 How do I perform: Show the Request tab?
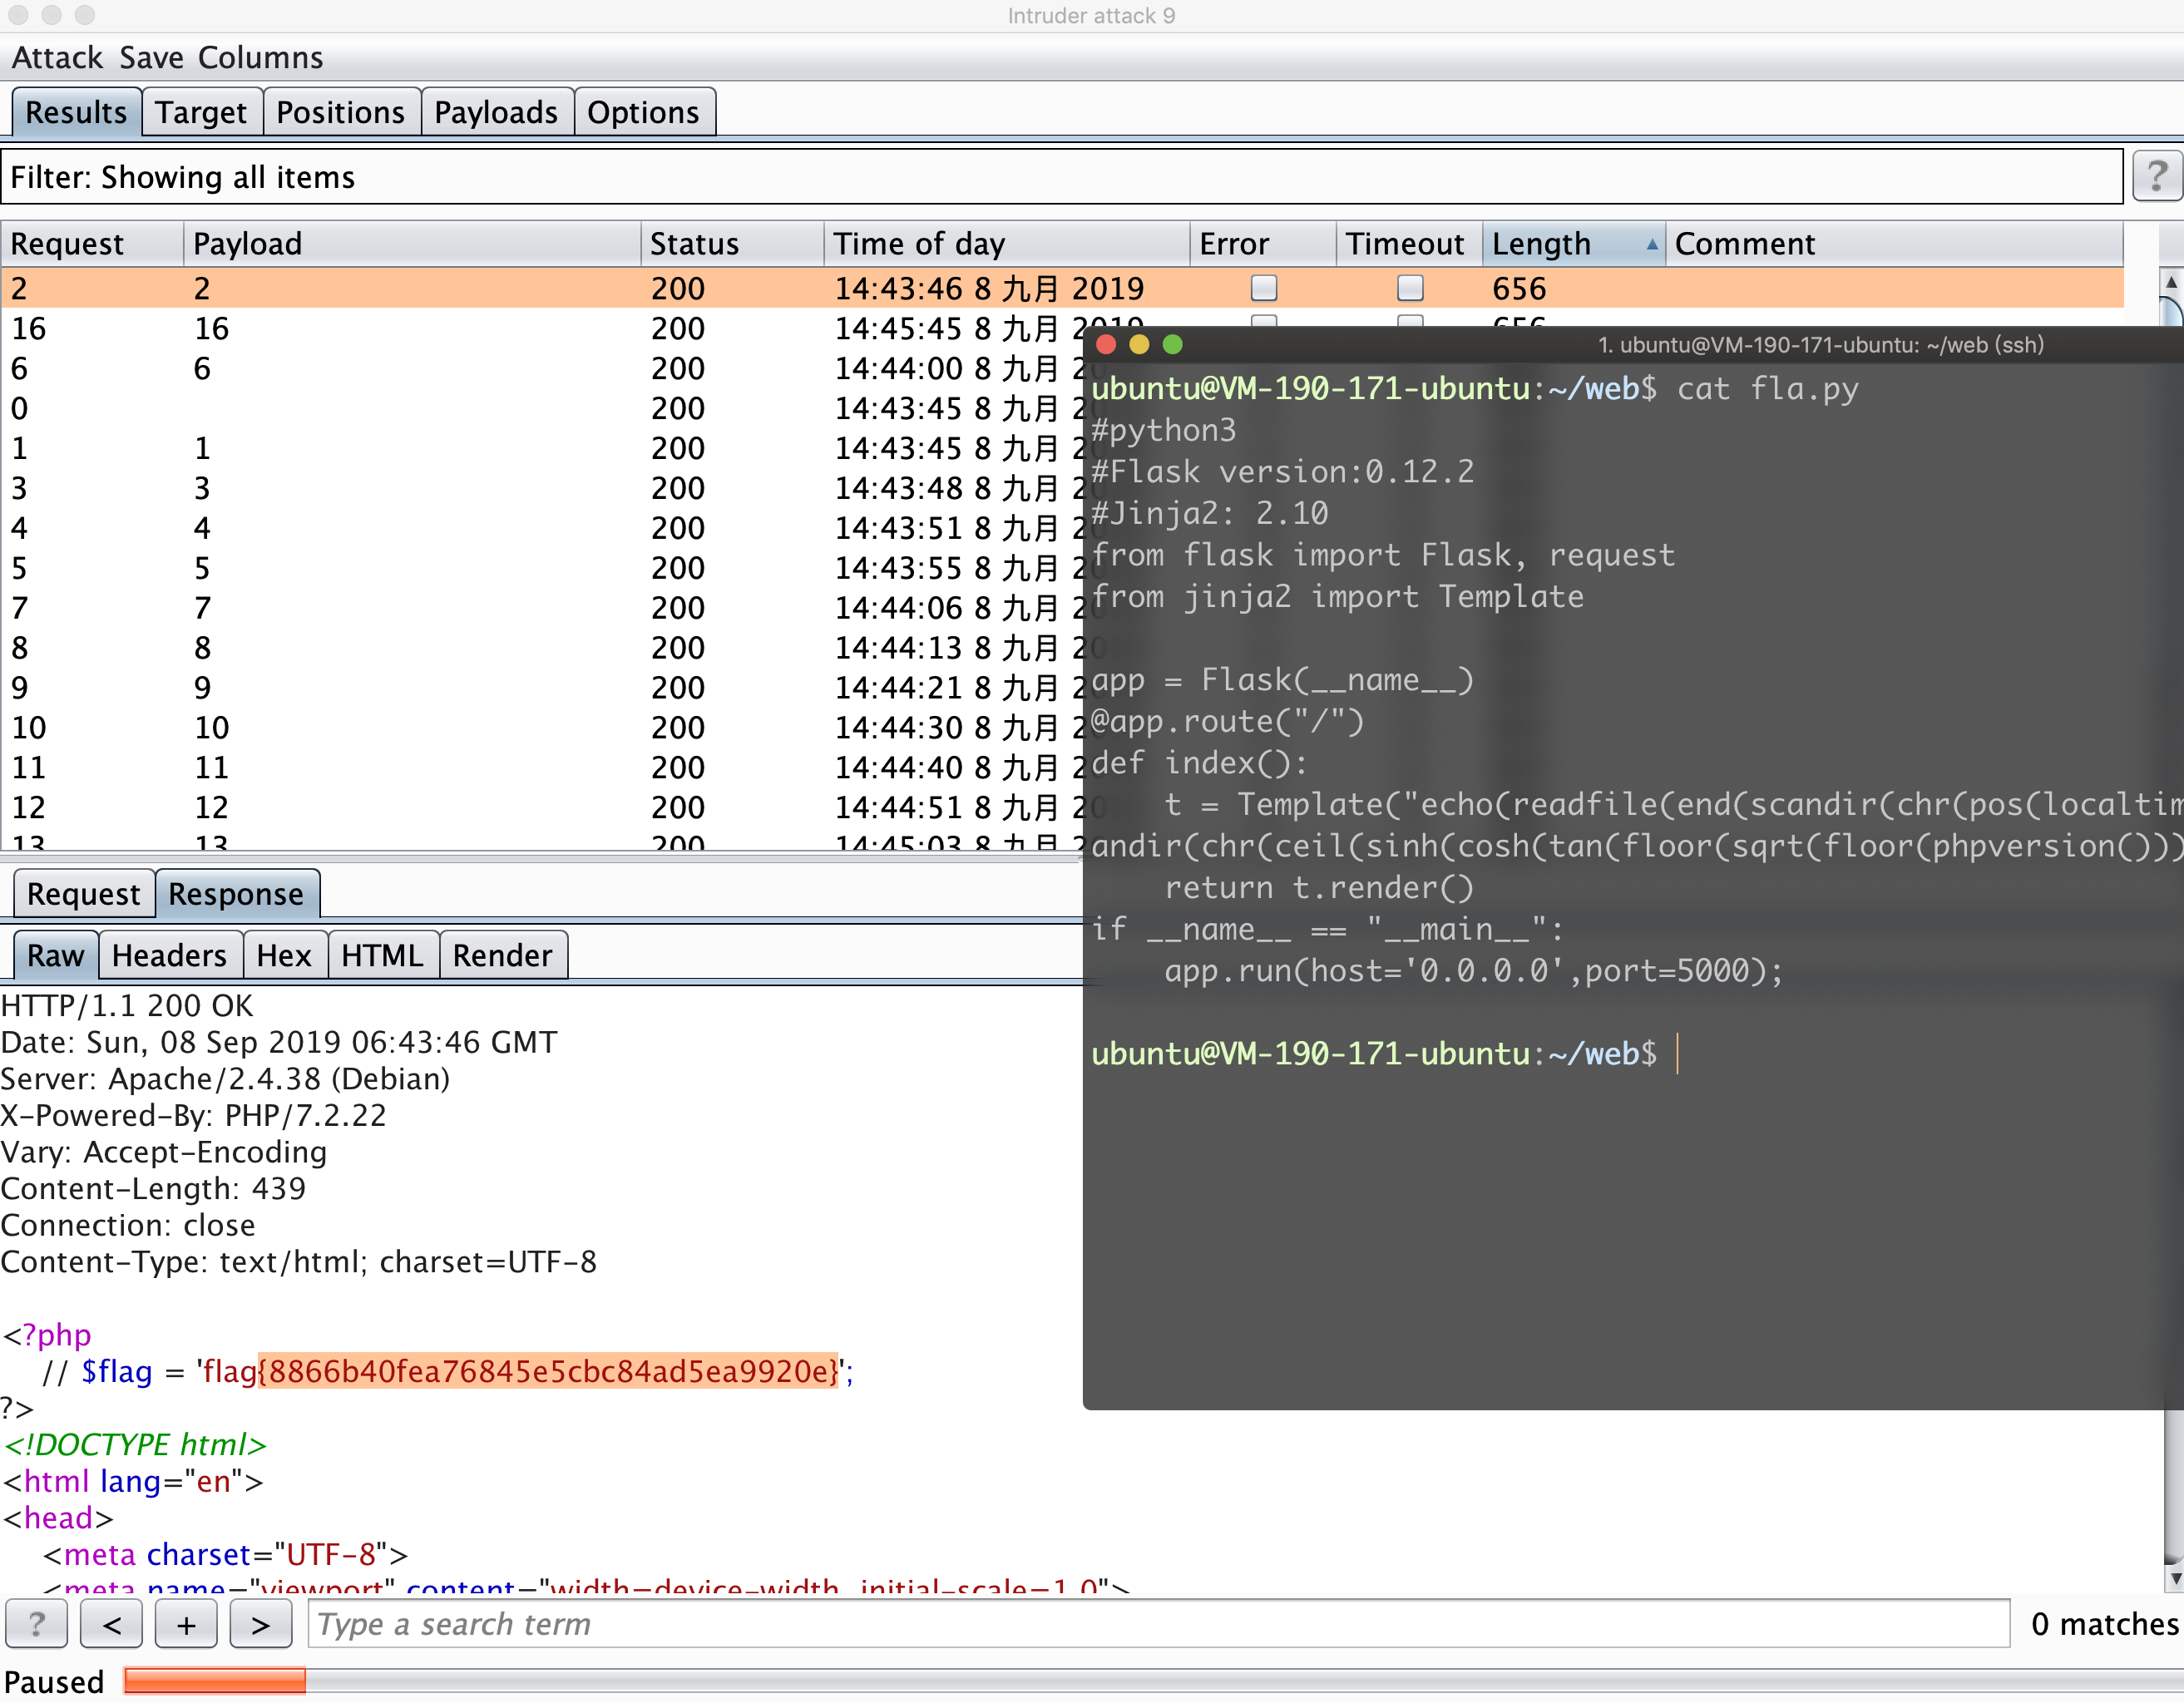click(x=84, y=893)
